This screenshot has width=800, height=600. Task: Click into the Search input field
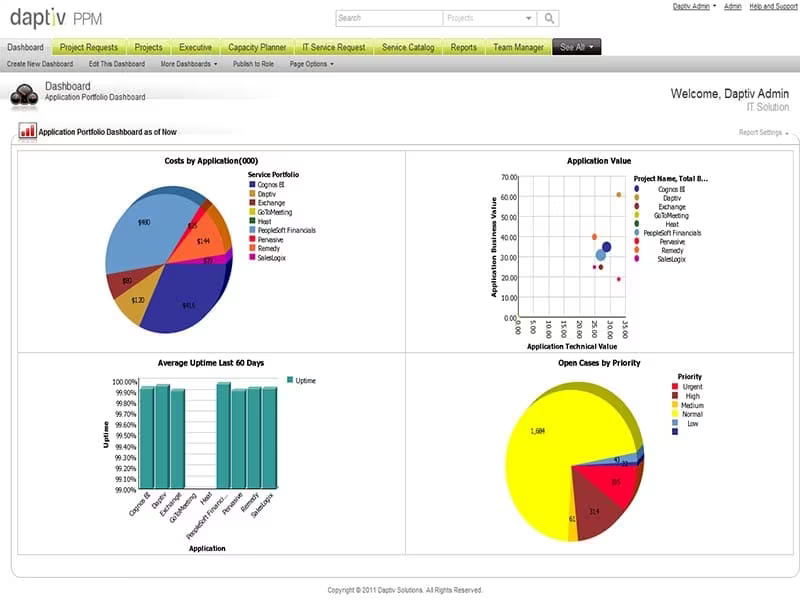389,18
